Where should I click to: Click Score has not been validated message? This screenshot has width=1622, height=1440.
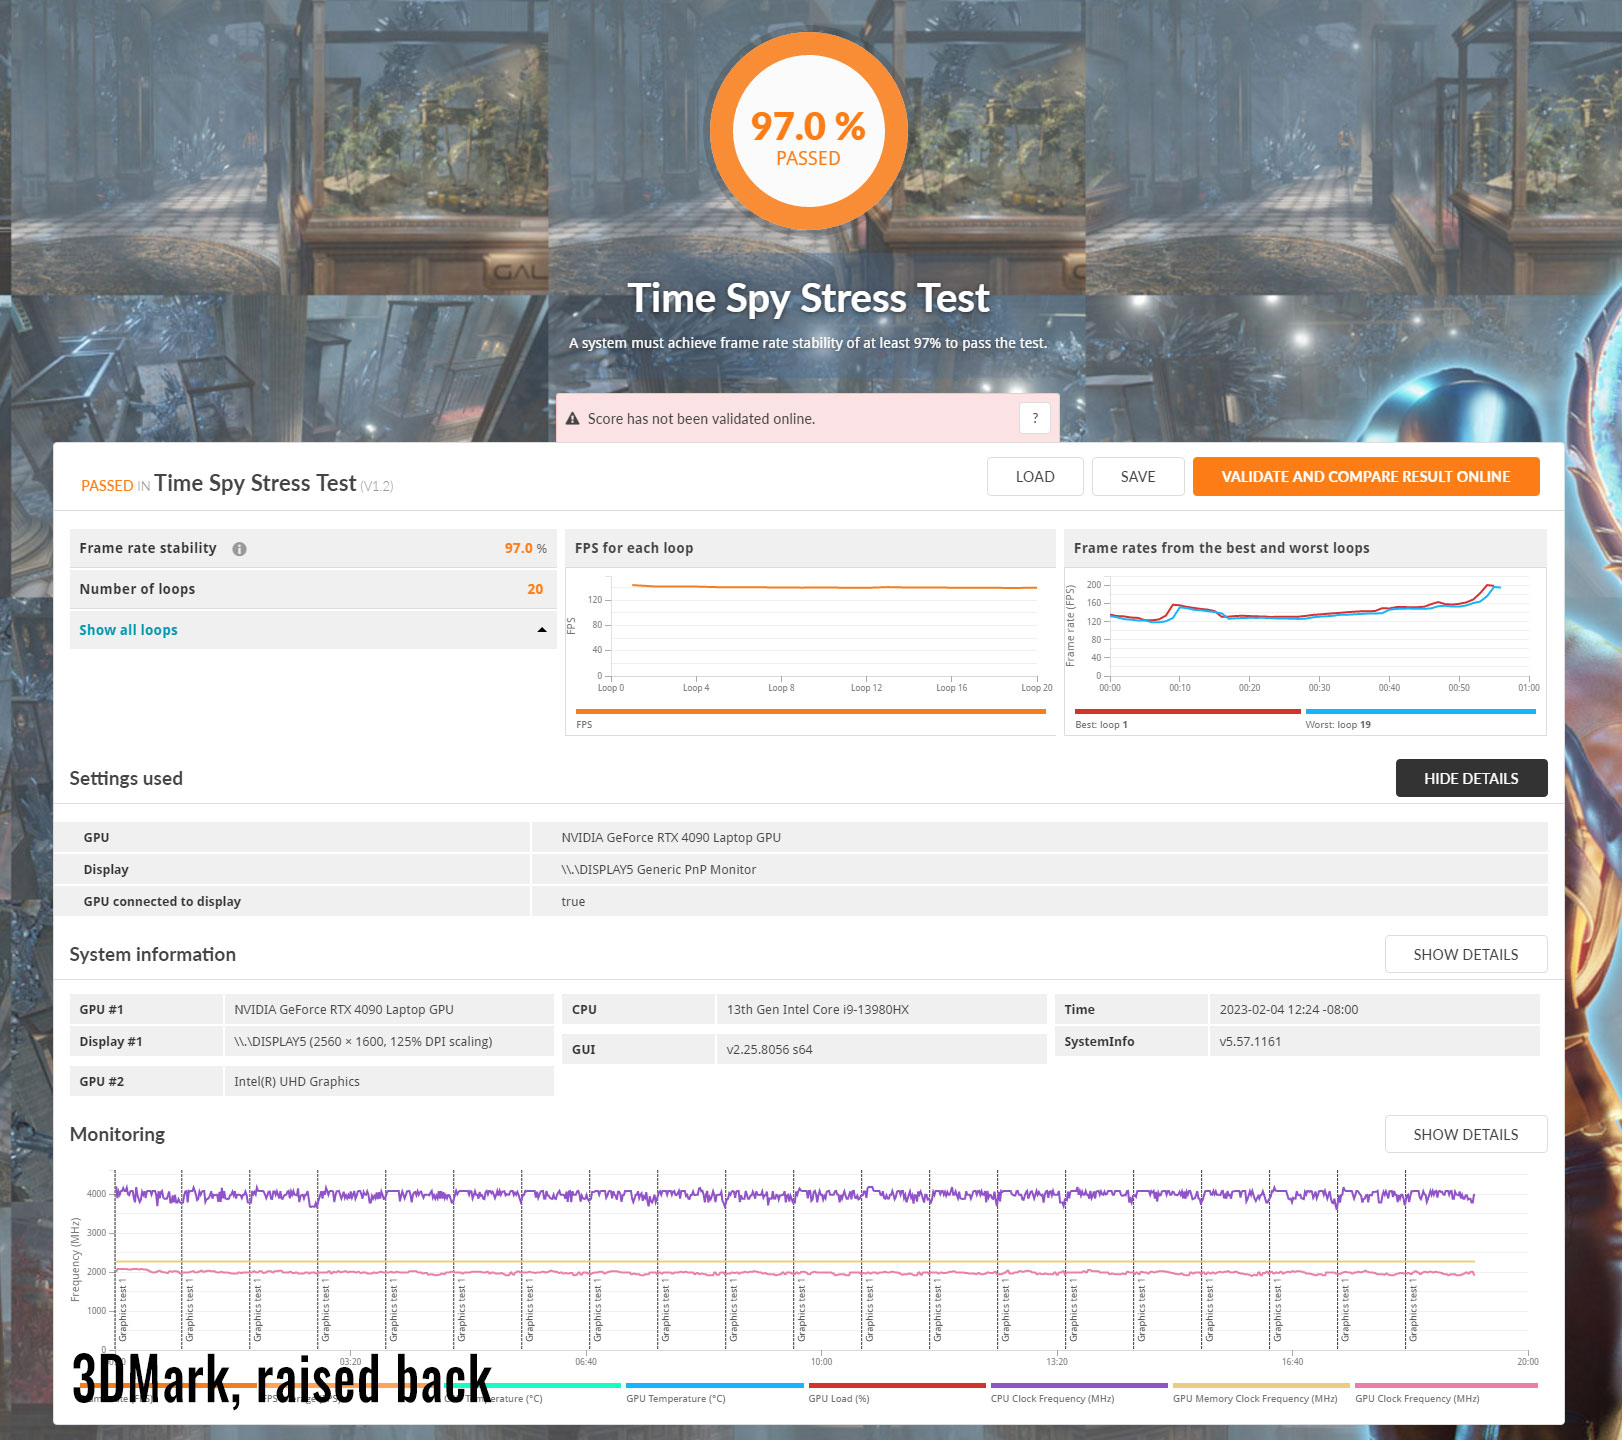pyautogui.click(x=701, y=419)
